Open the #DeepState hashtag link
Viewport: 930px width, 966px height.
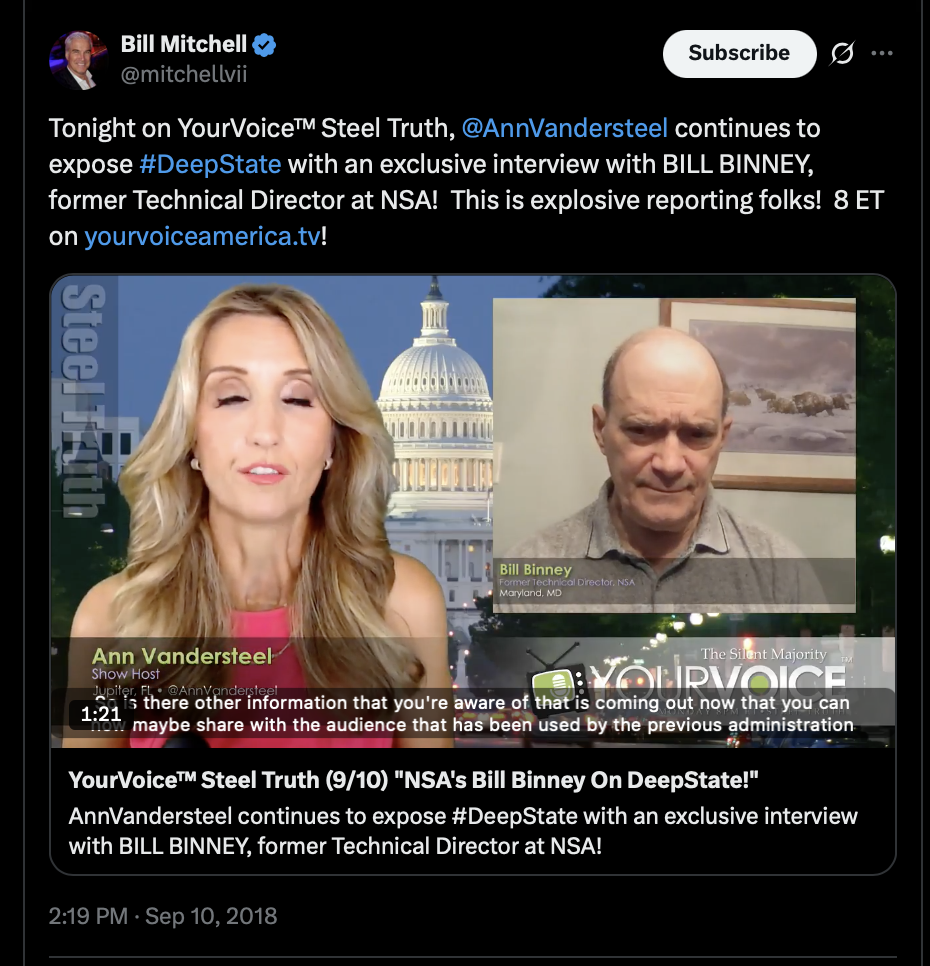pyautogui.click(x=210, y=164)
